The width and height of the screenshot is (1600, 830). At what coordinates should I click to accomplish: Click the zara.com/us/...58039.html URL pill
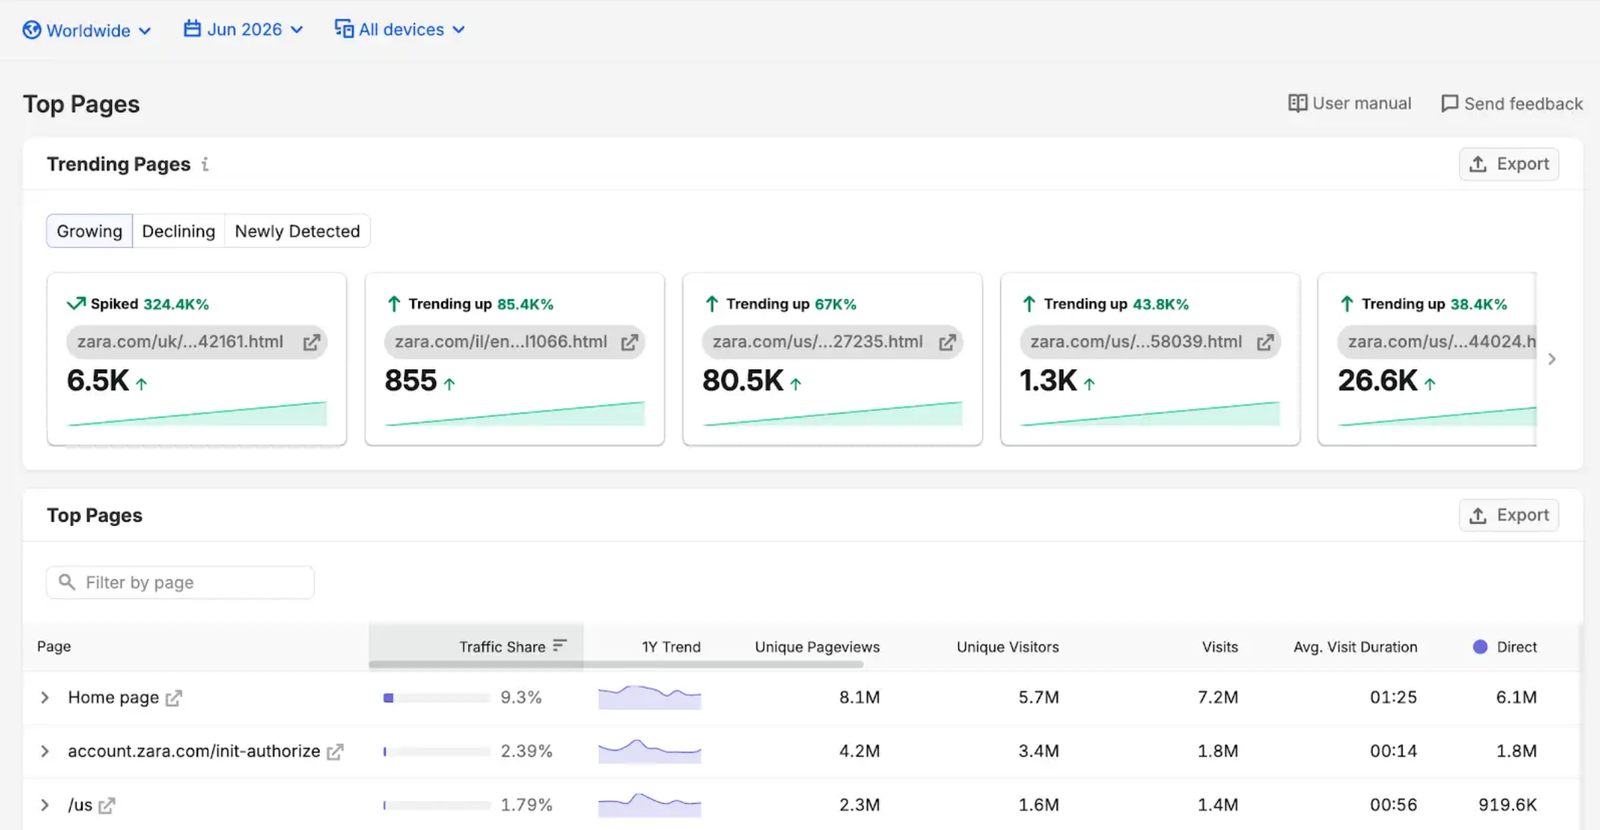[x=1150, y=342]
